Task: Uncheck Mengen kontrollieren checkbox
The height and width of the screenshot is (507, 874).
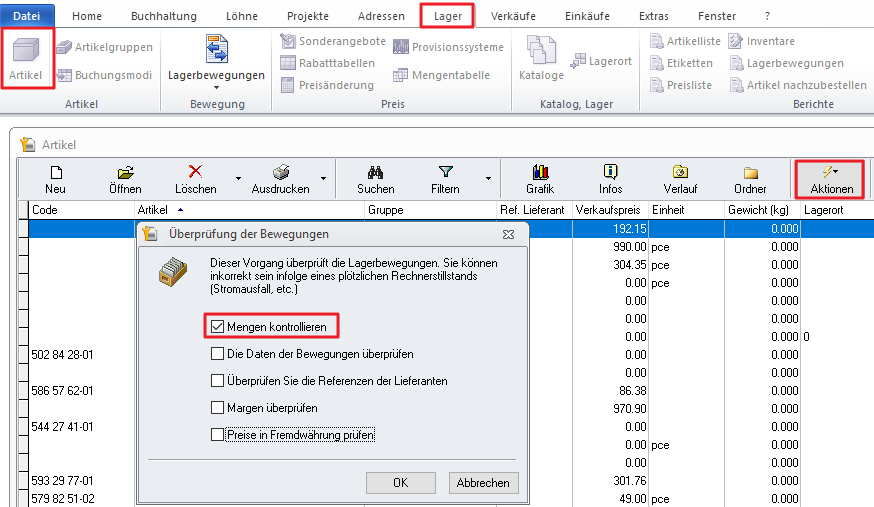Action: tap(218, 325)
